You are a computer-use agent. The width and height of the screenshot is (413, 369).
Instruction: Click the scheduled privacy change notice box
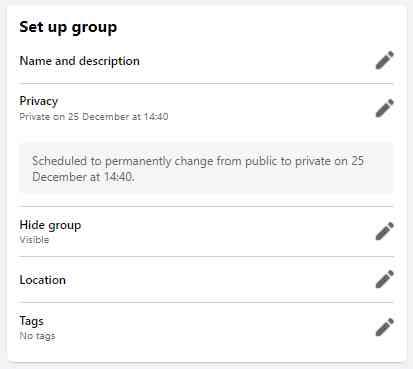(206, 168)
